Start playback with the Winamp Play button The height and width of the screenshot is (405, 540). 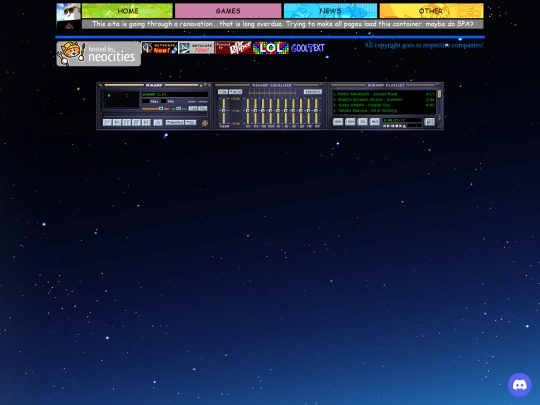tap(117, 122)
